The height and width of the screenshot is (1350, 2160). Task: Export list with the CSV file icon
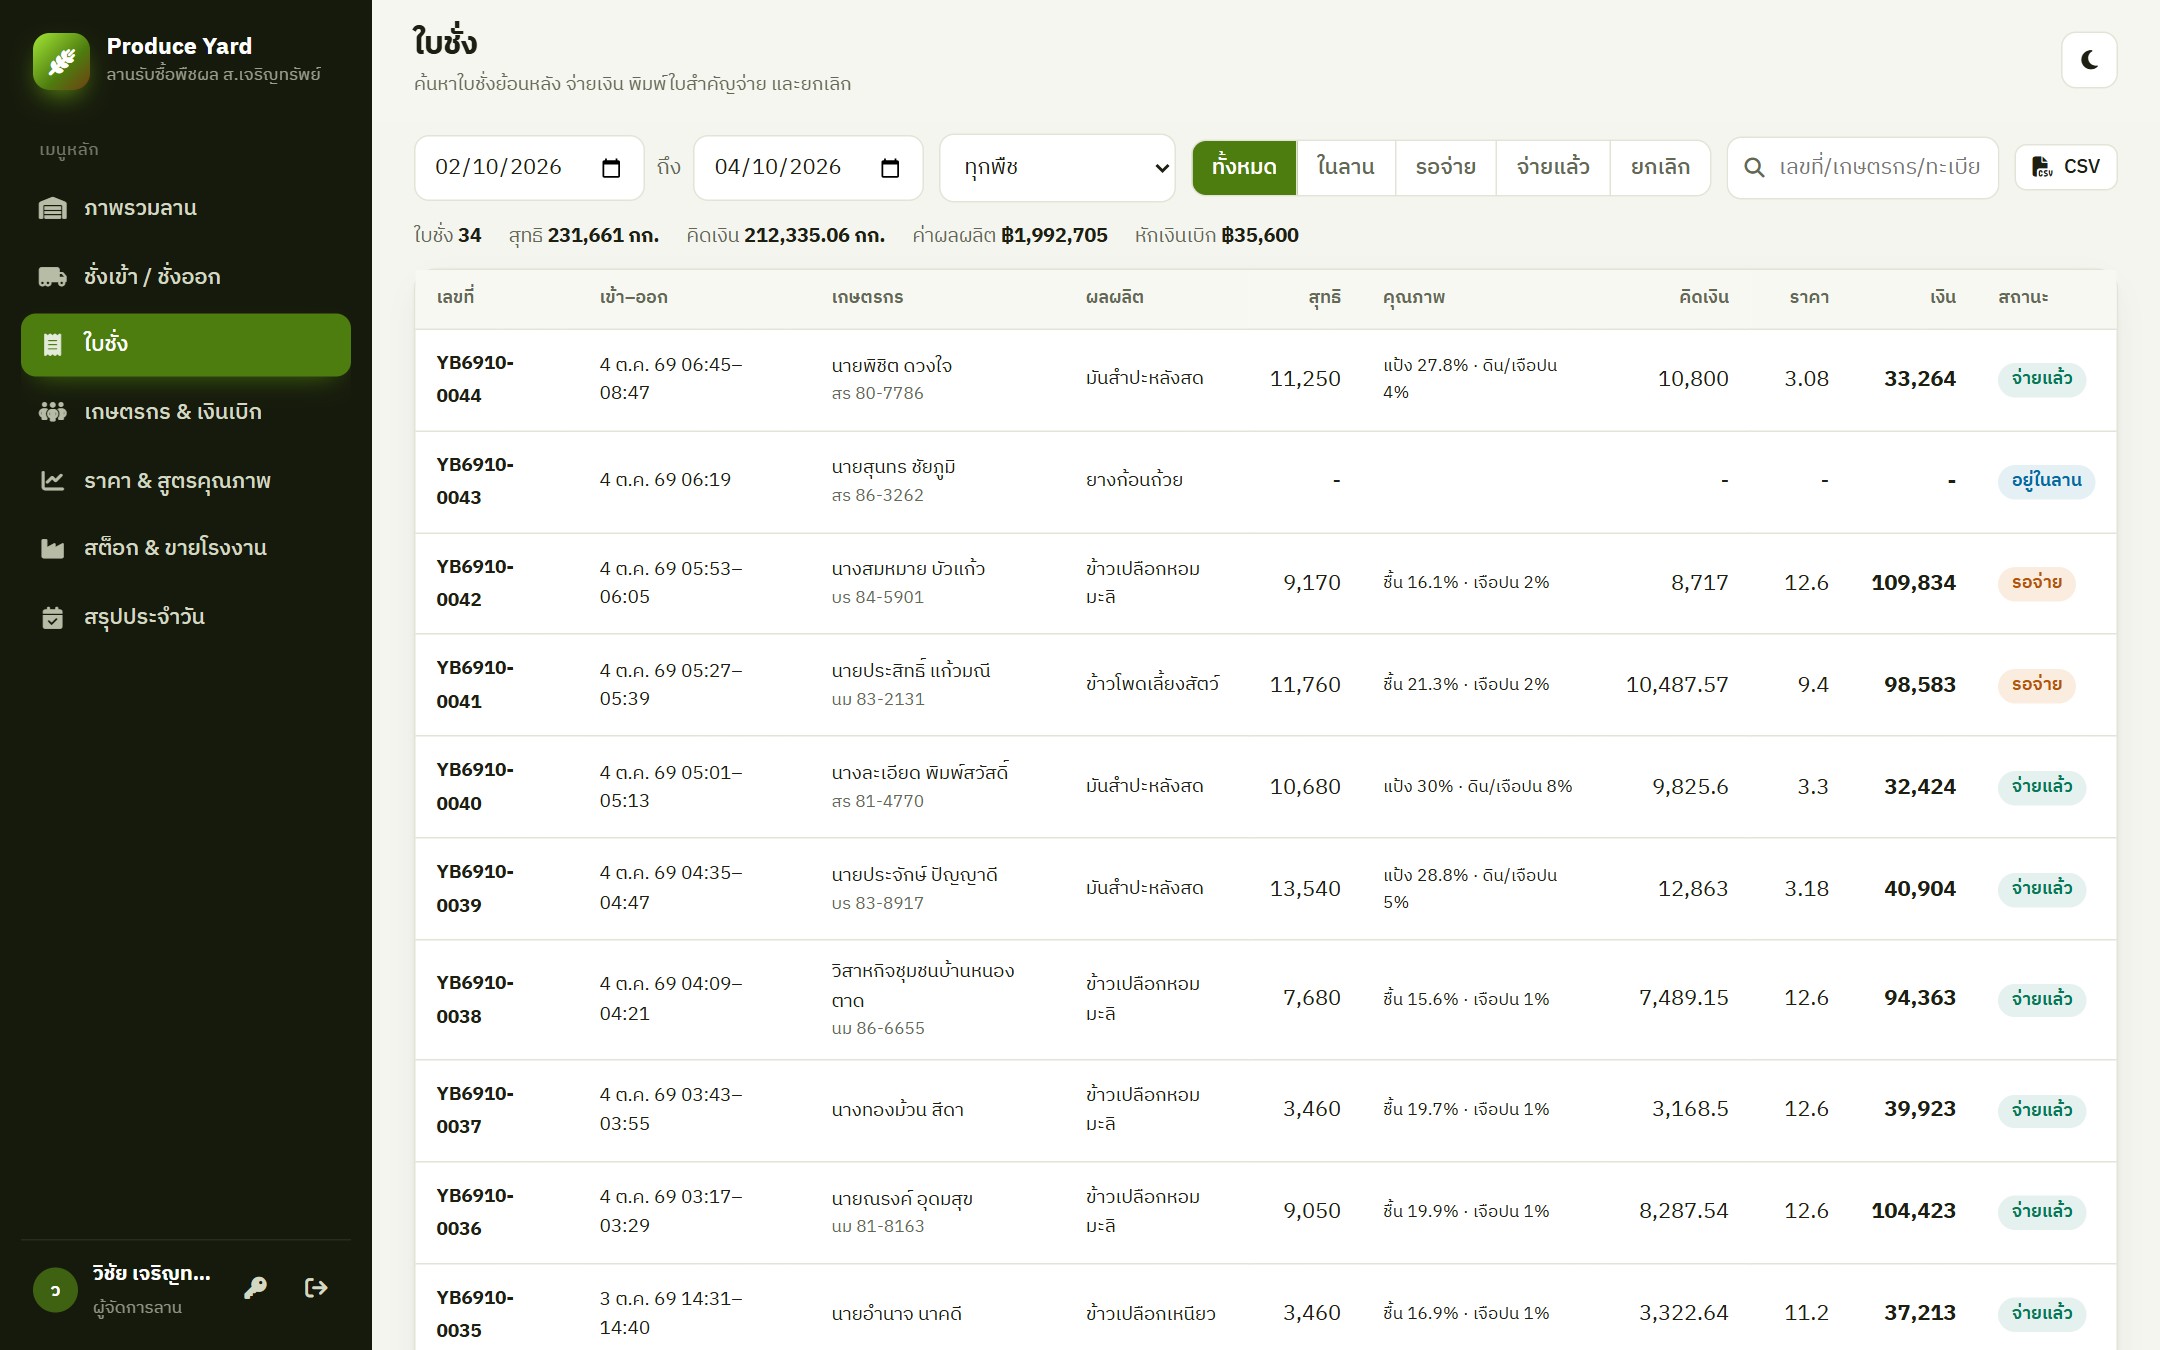click(x=2066, y=167)
